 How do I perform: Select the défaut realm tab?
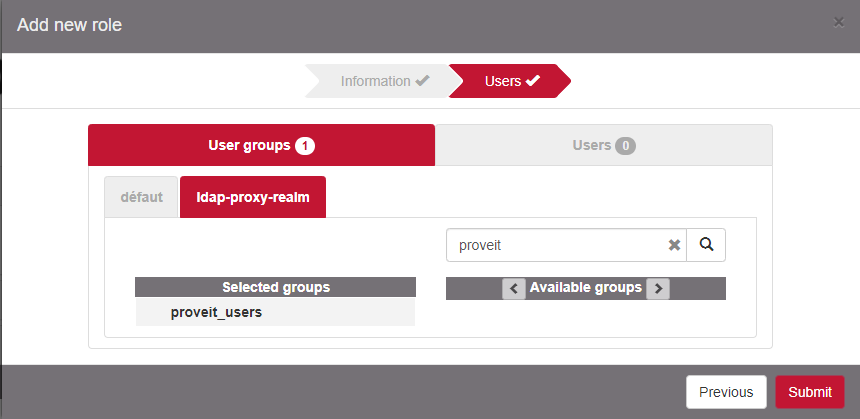click(141, 197)
